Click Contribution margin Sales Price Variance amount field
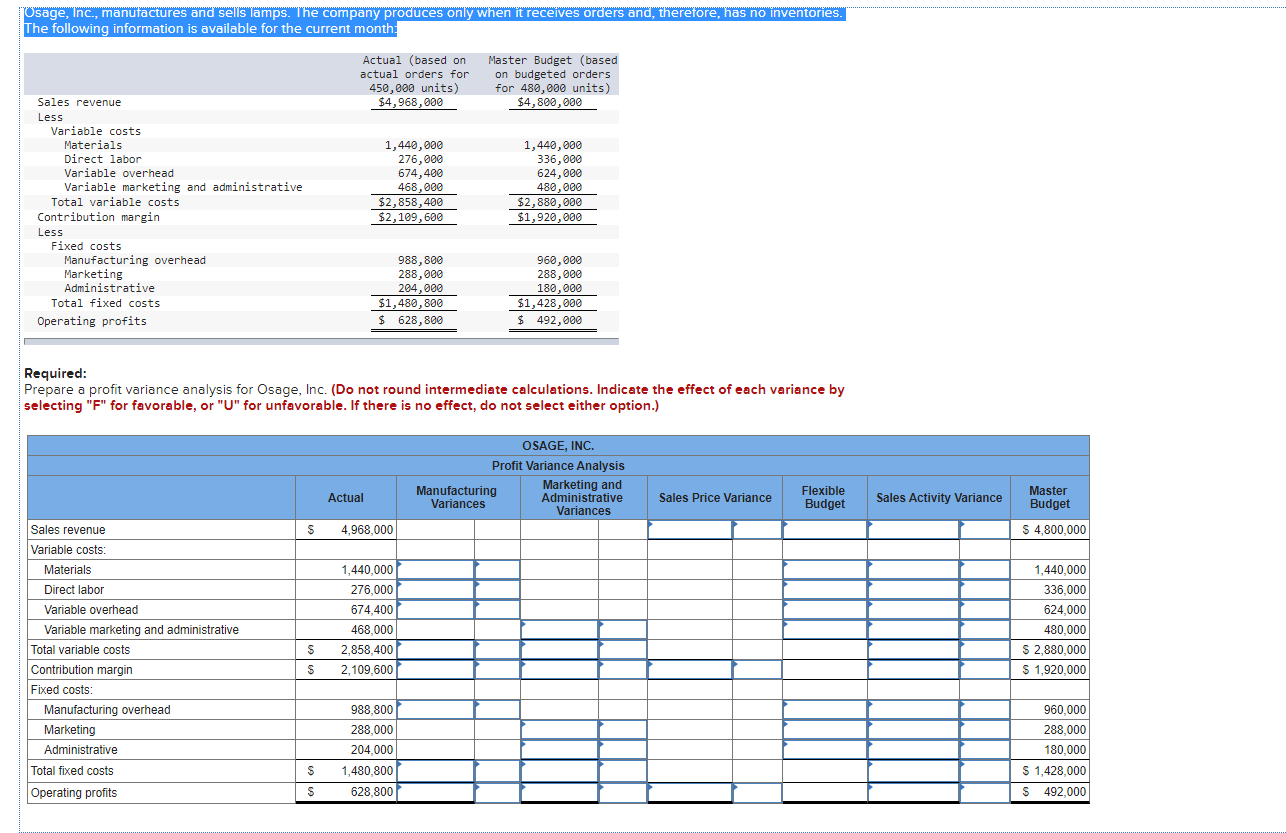The image size is (1286, 833). [689, 670]
